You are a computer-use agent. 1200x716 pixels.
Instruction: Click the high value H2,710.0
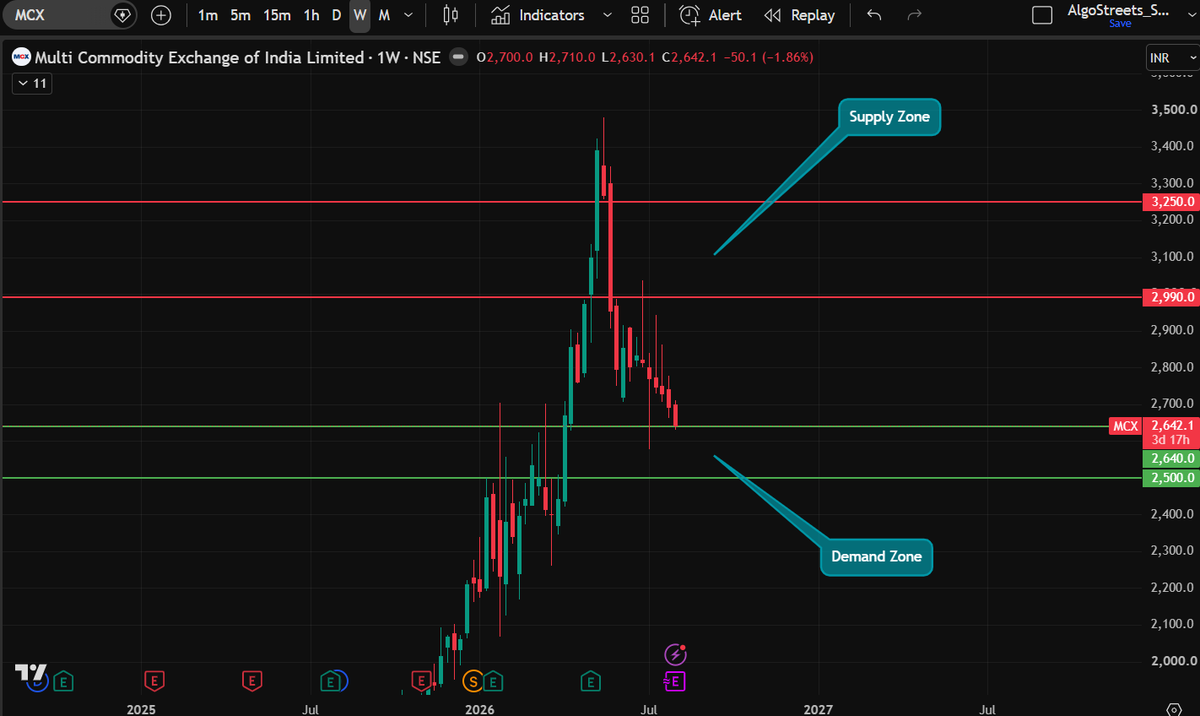(x=567, y=58)
